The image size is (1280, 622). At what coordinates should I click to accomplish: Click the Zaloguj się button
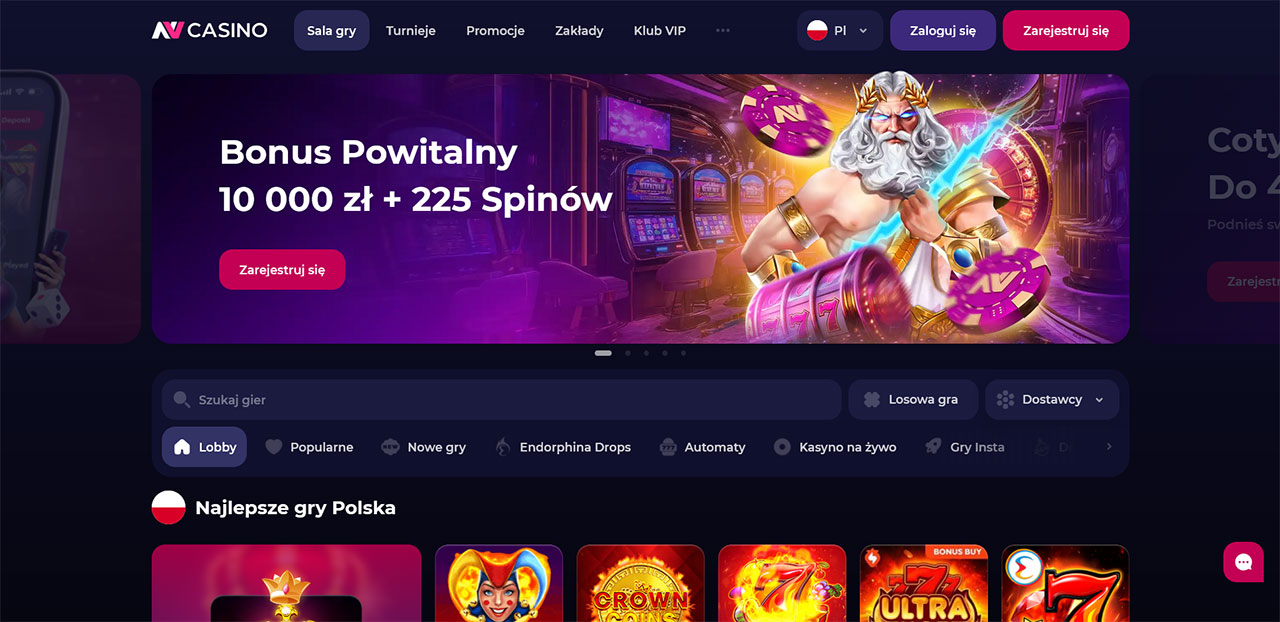click(x=943, y=30)
